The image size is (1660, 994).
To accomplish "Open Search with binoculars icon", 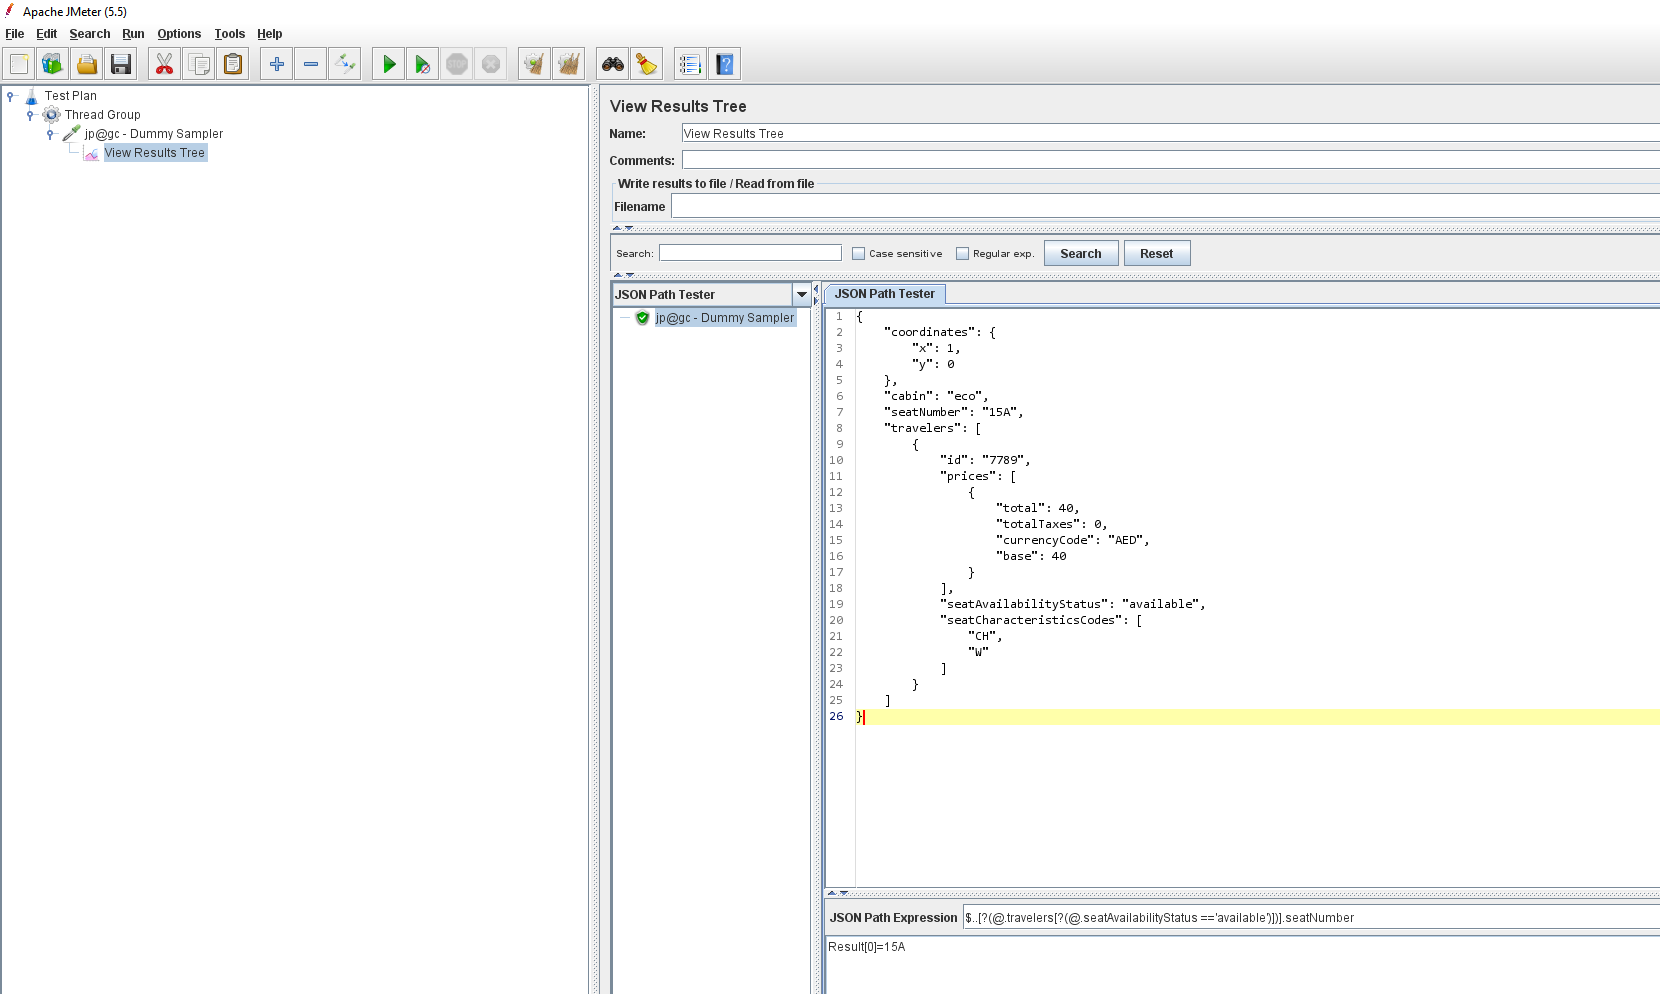I will 613,64.
